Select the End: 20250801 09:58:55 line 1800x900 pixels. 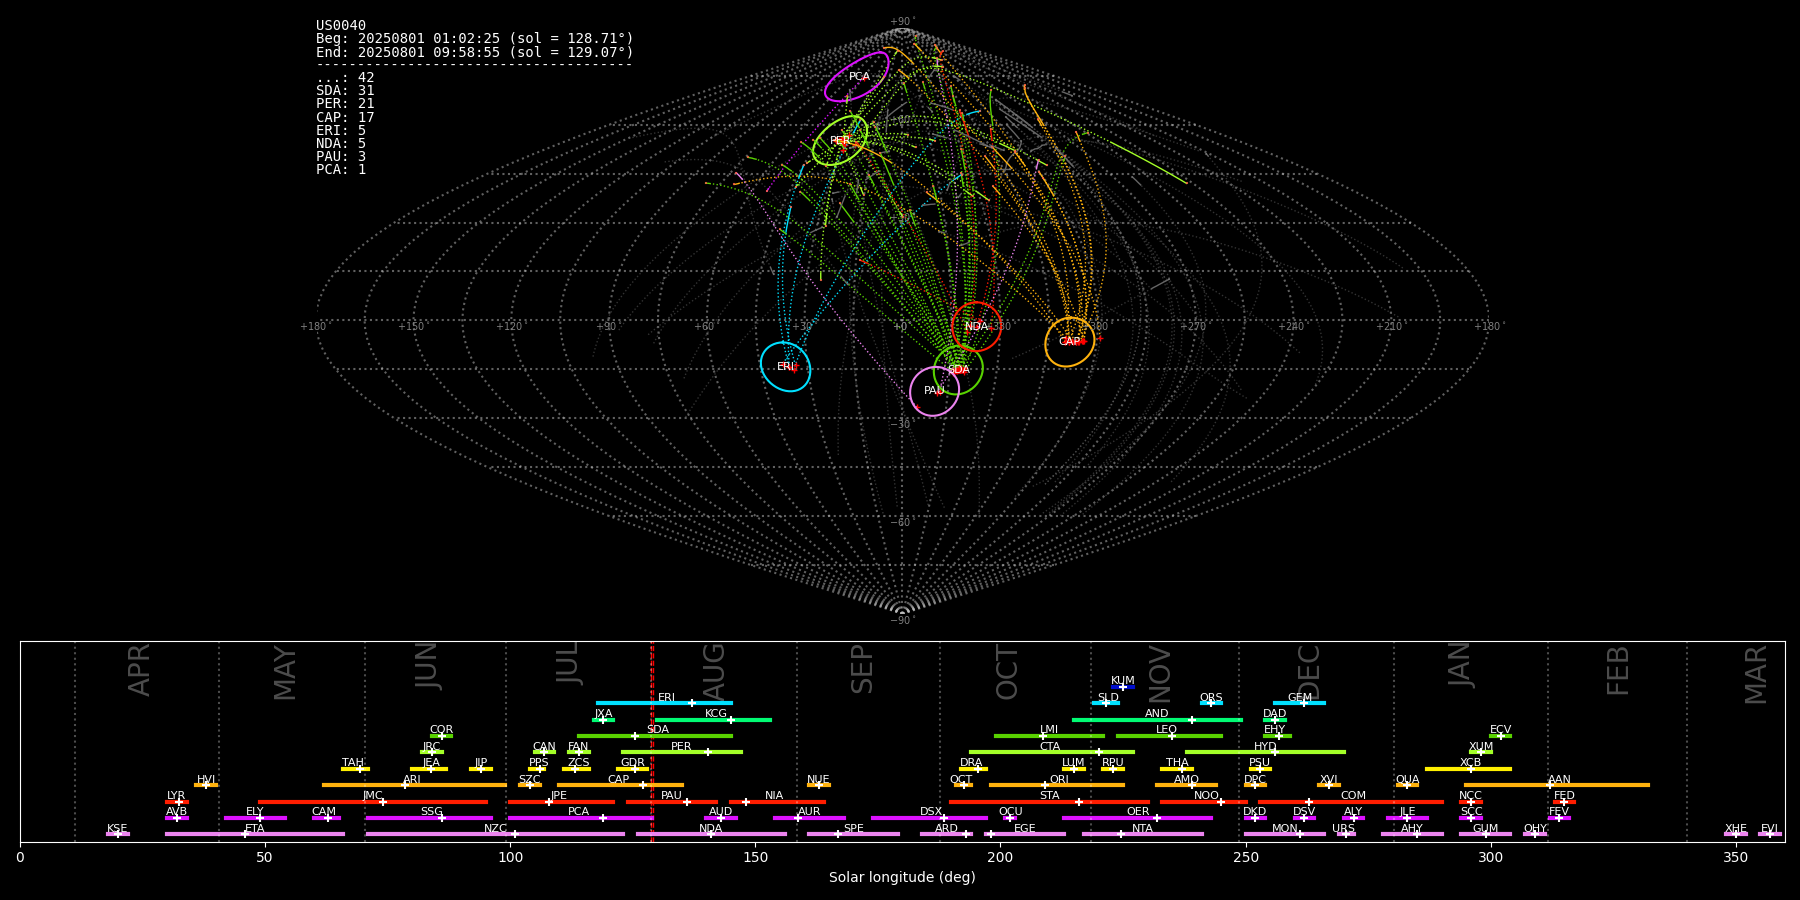tap(475, 52)
